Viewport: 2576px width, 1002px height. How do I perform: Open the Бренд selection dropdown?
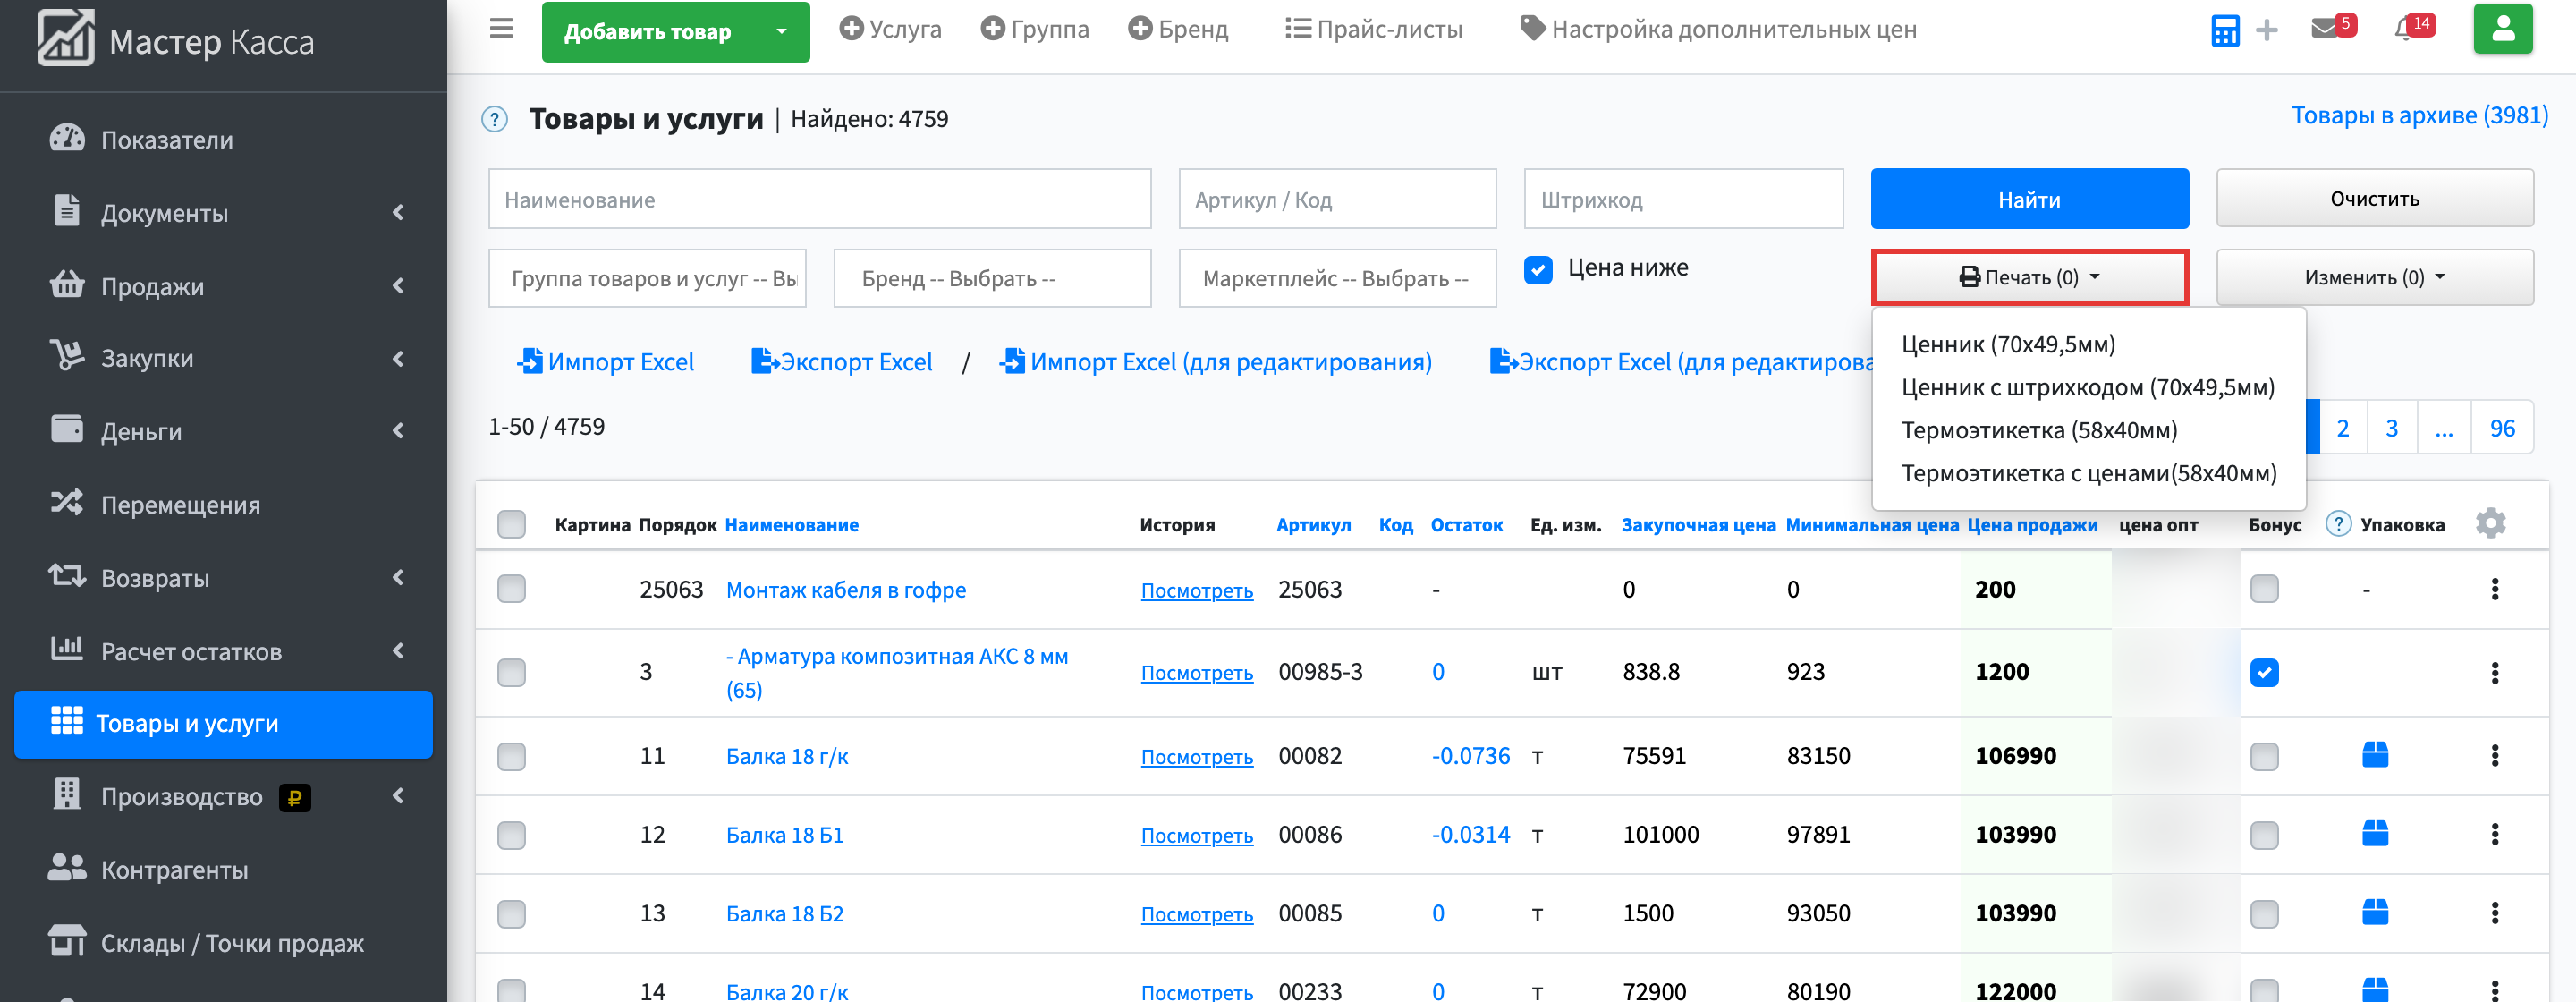992,278
